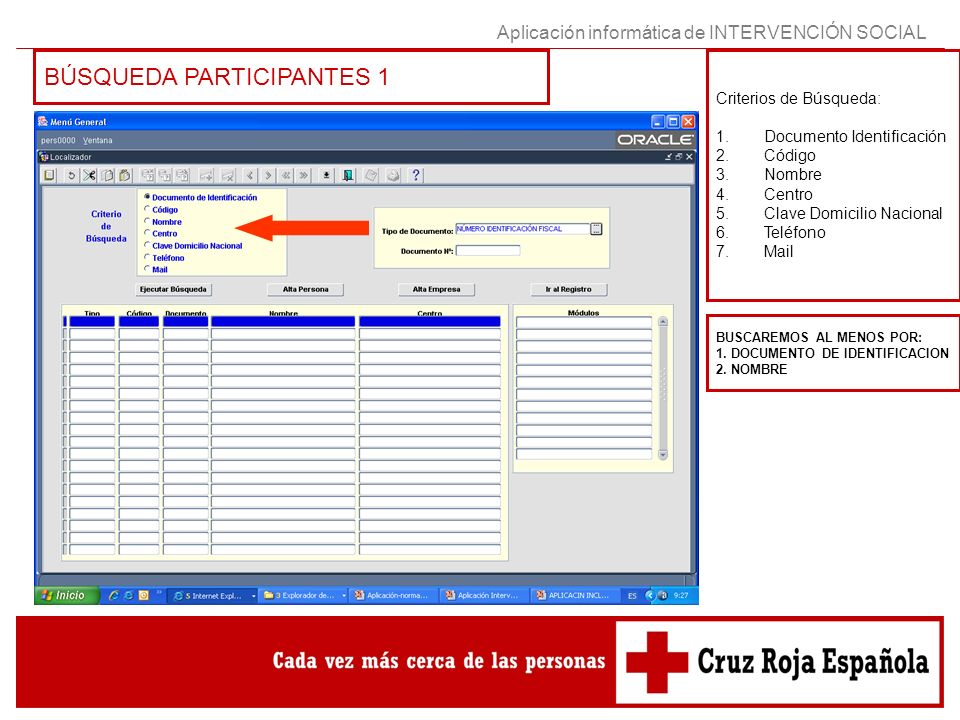Click the 9:27 clock in the system tray

click(681, 595)
